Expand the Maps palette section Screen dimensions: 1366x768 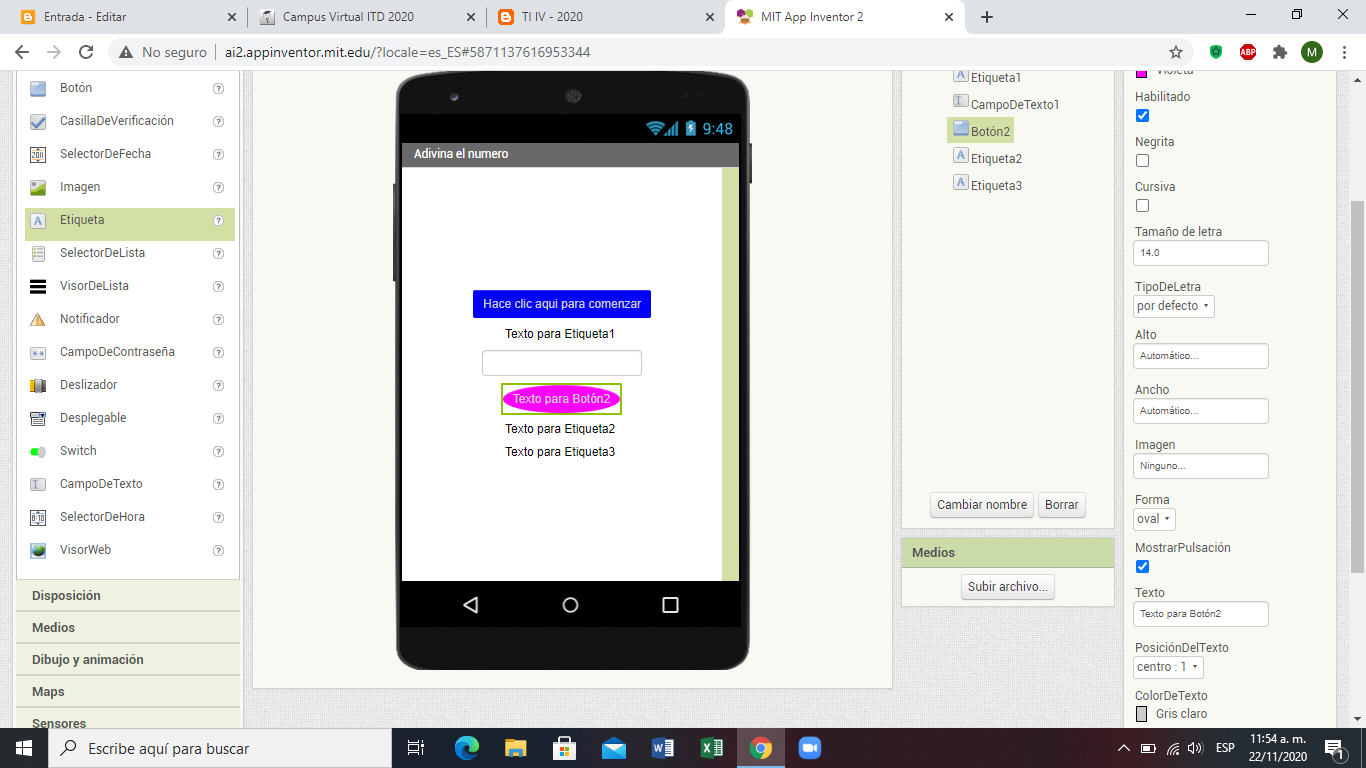coord(128,691)
